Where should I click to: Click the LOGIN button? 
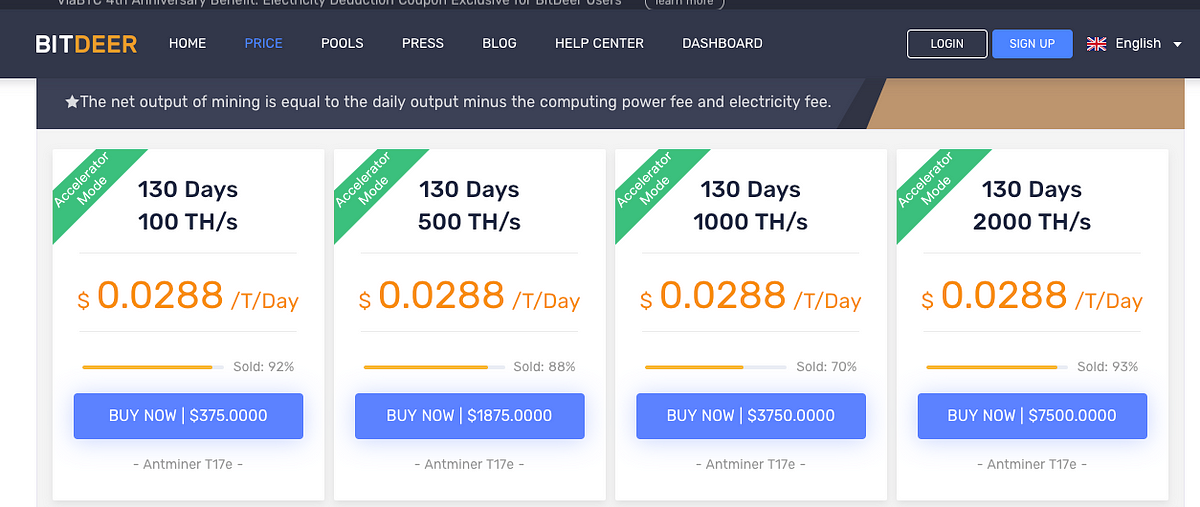coord(947,44)
